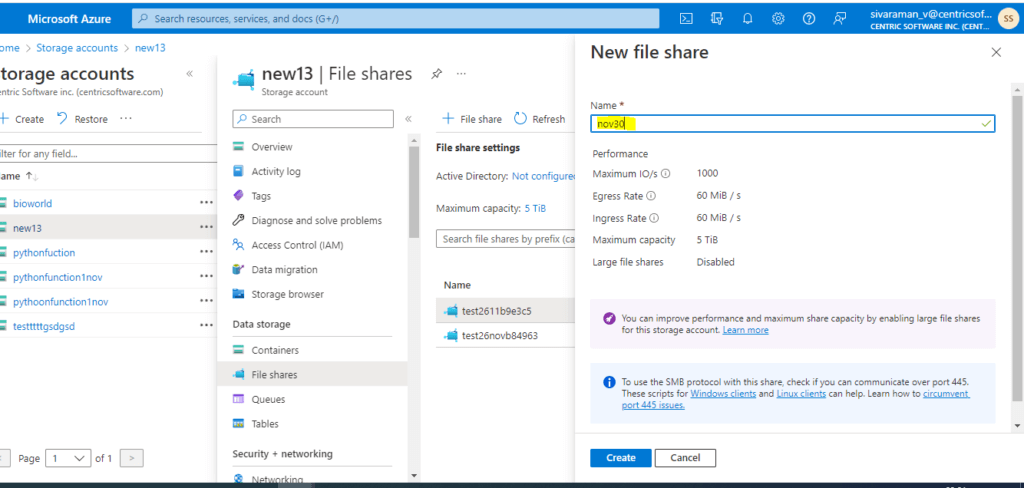
Task: Open Active Directory Not configured link
Action: [543, 176]
